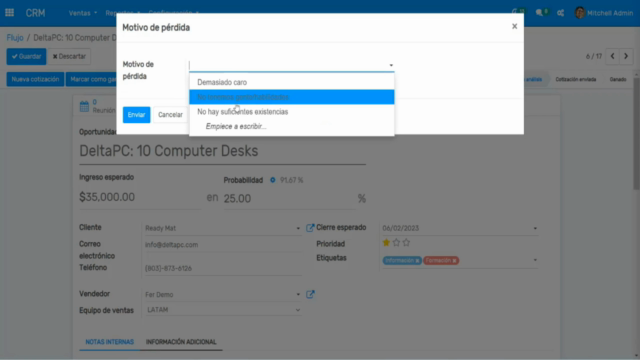Viewport: 640px width, 360px height.
Task: Set priority to third star
Action: tap(406, 243)
